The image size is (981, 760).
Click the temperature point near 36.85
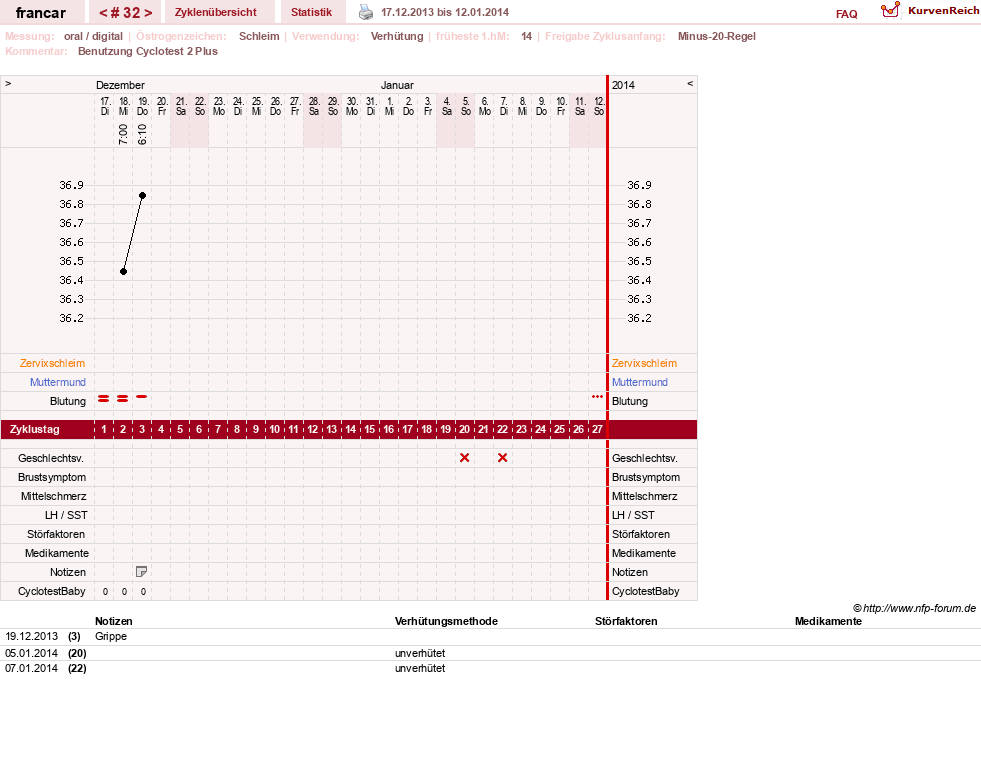[143, 196]
